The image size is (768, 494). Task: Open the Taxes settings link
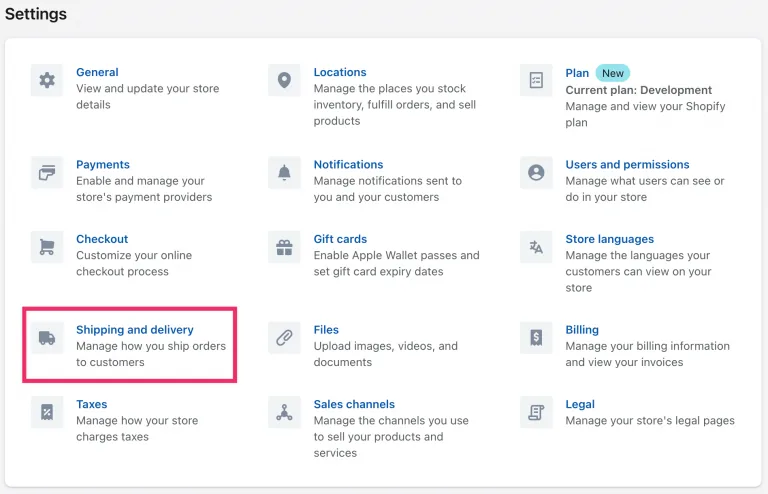pyautogui.click(x=92, y=404)
